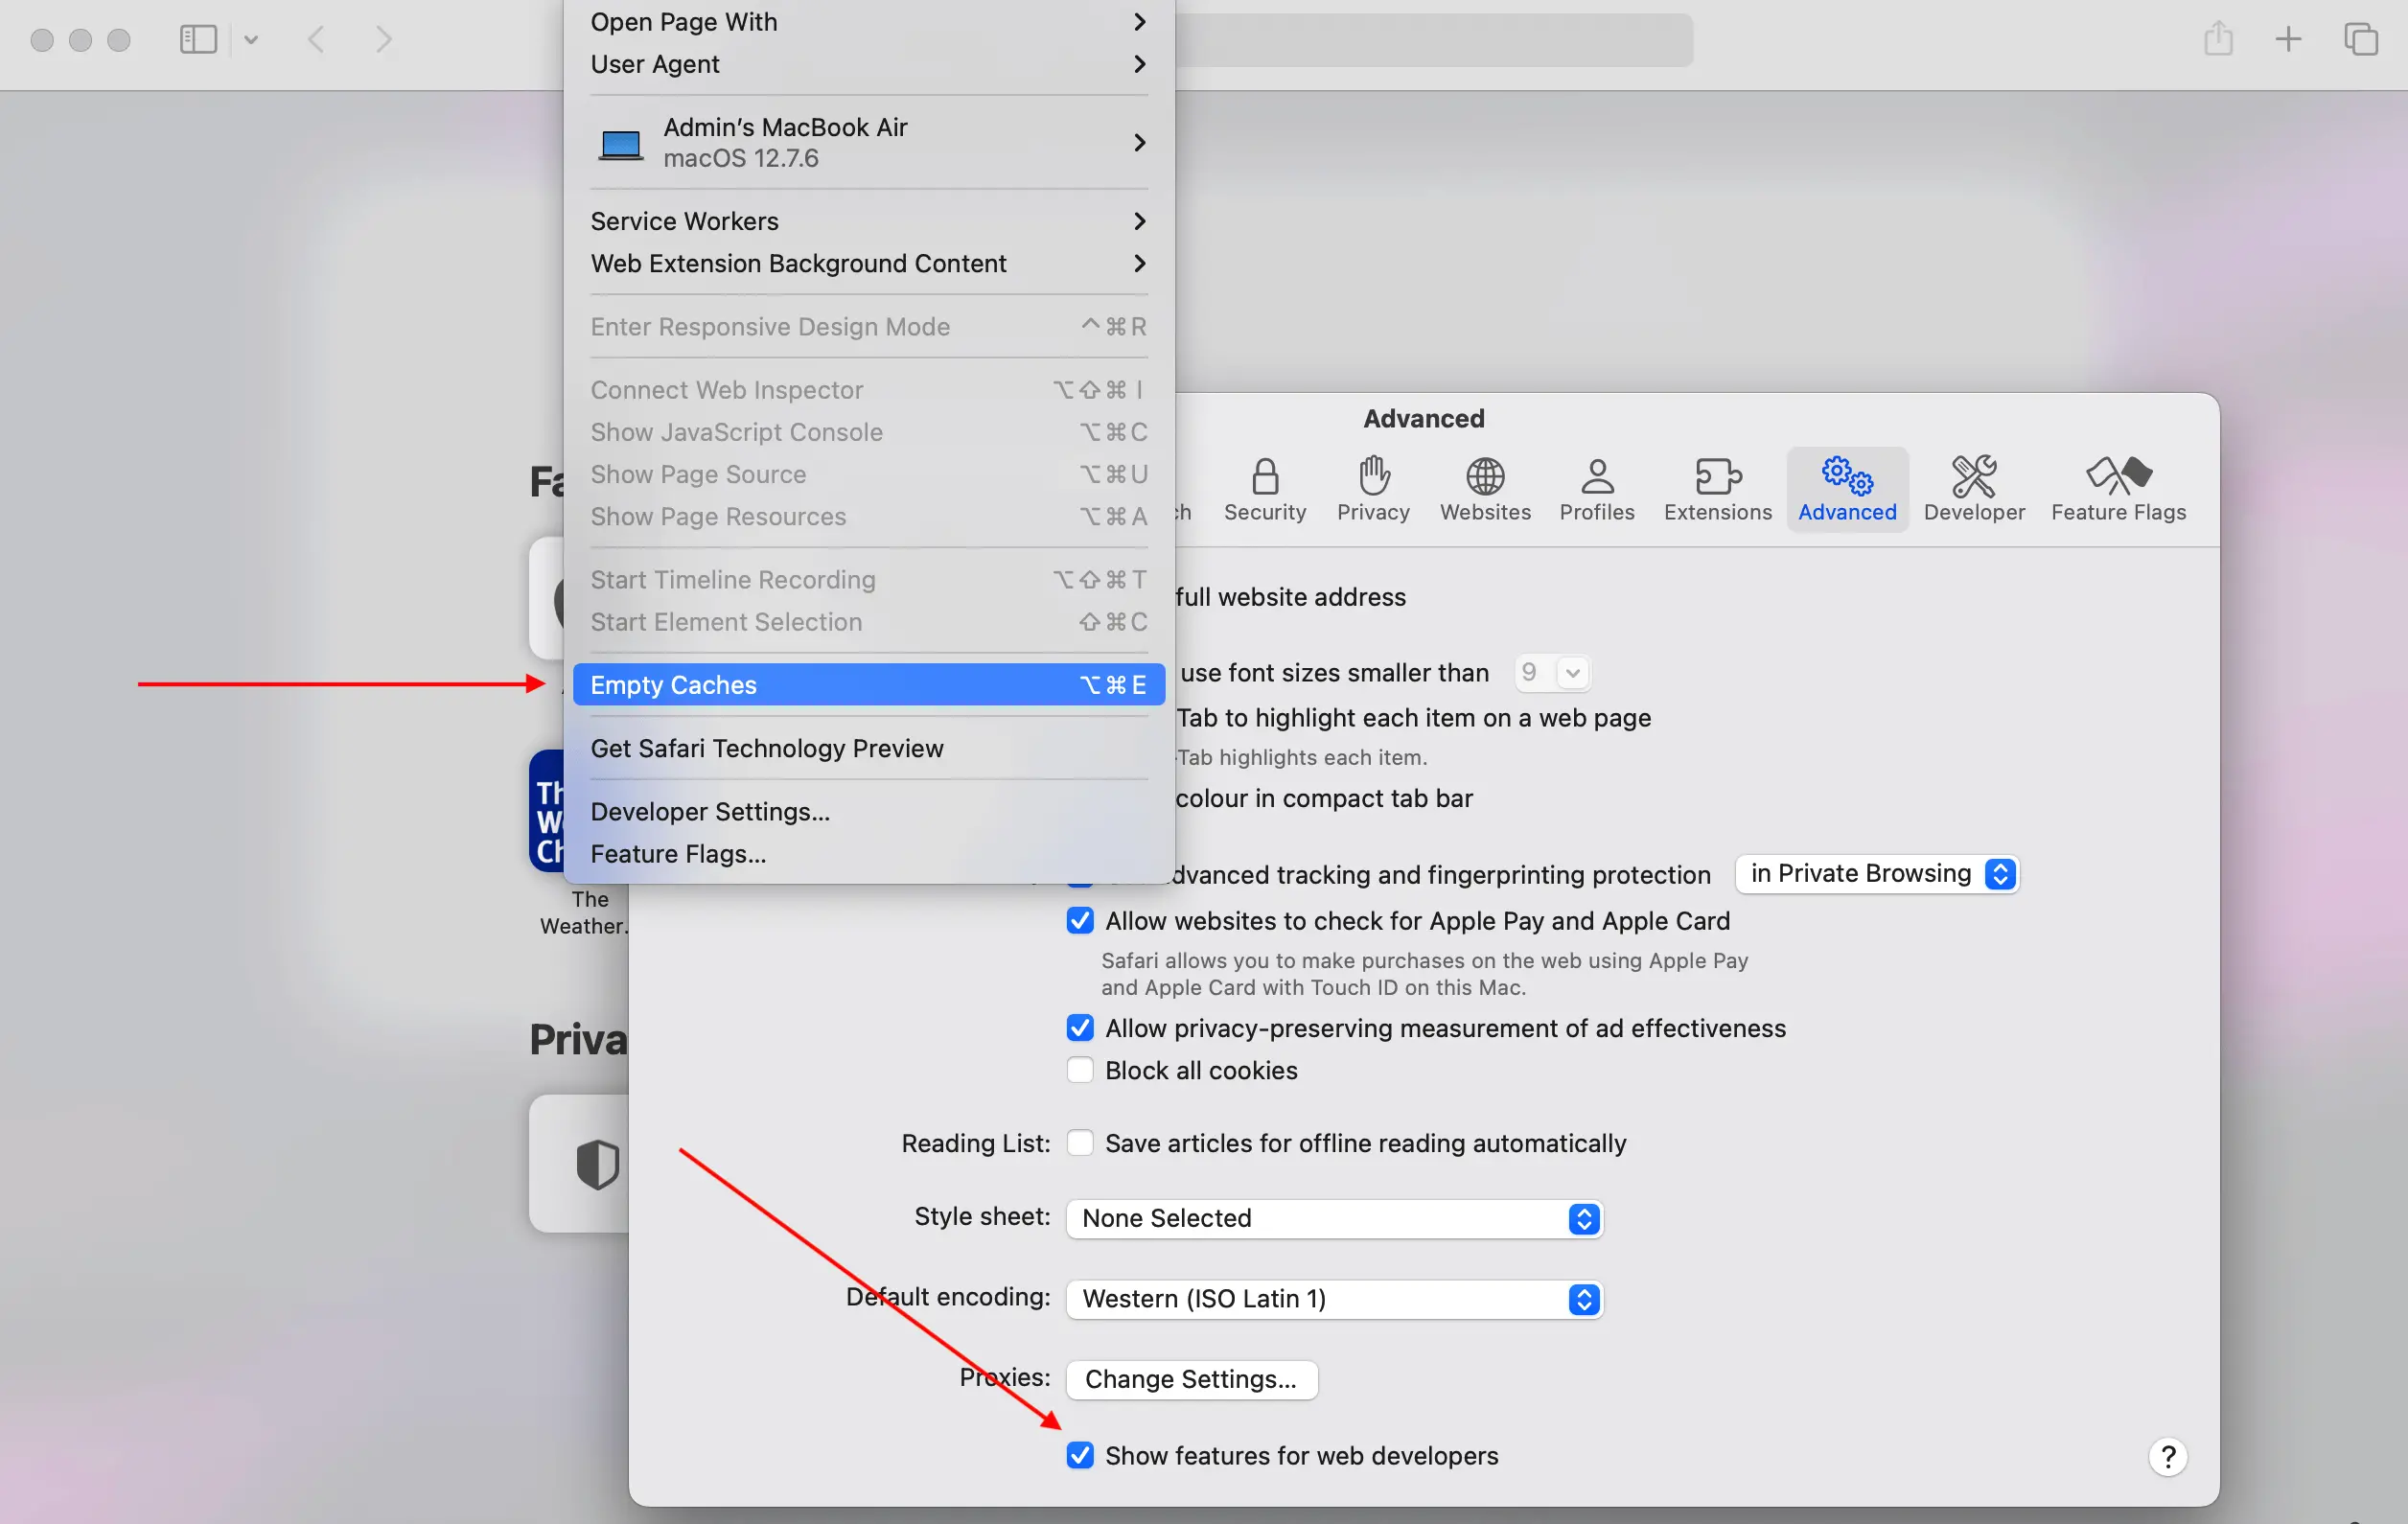Viewport: 2408px width, 1524px height.
Task: Choose Enter Responsive Design Mode
Action: pos(771,327)
